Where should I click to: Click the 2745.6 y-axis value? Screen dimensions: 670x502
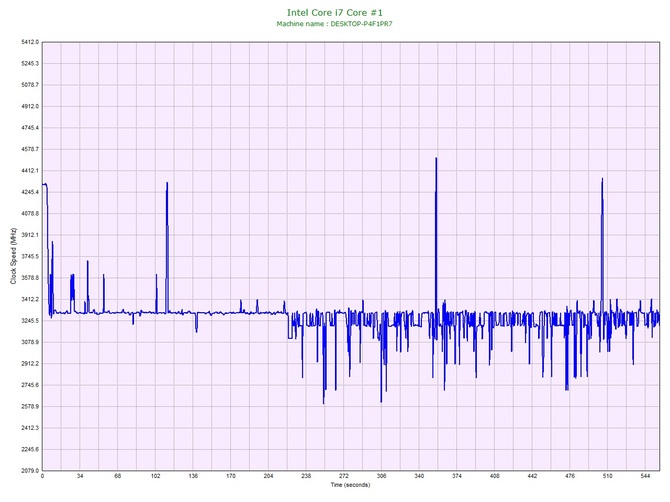tap(30, 385)
